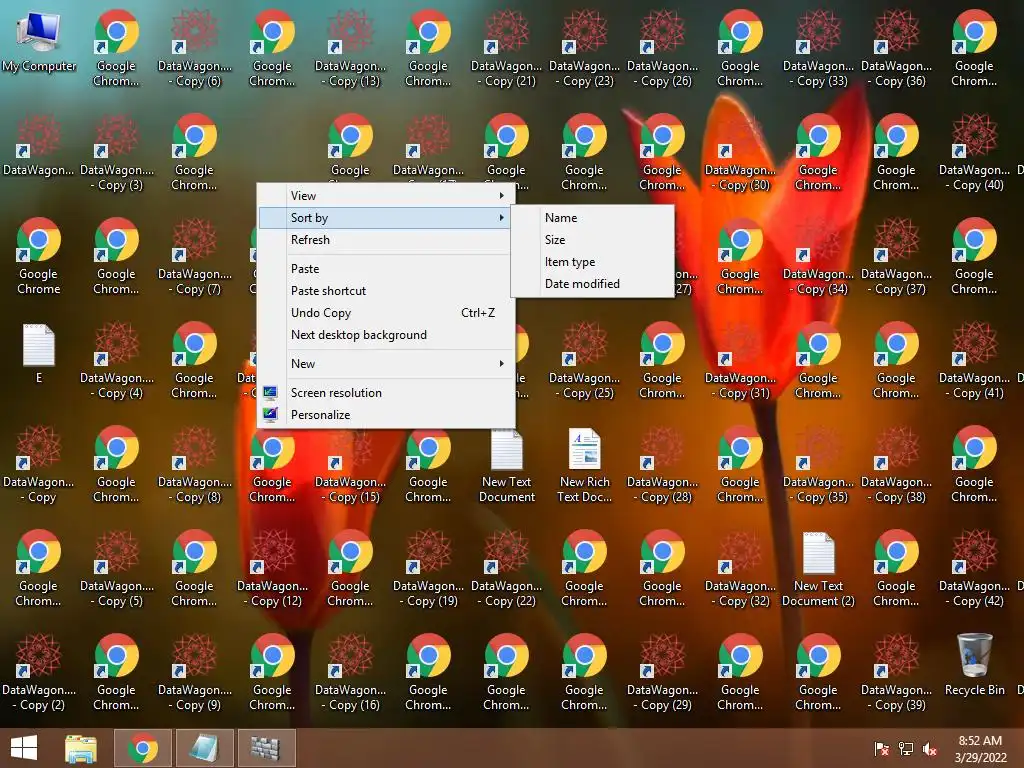Choose Next desktop background
The width and height of the screenshot is (1024, 768).
(385, 335)
